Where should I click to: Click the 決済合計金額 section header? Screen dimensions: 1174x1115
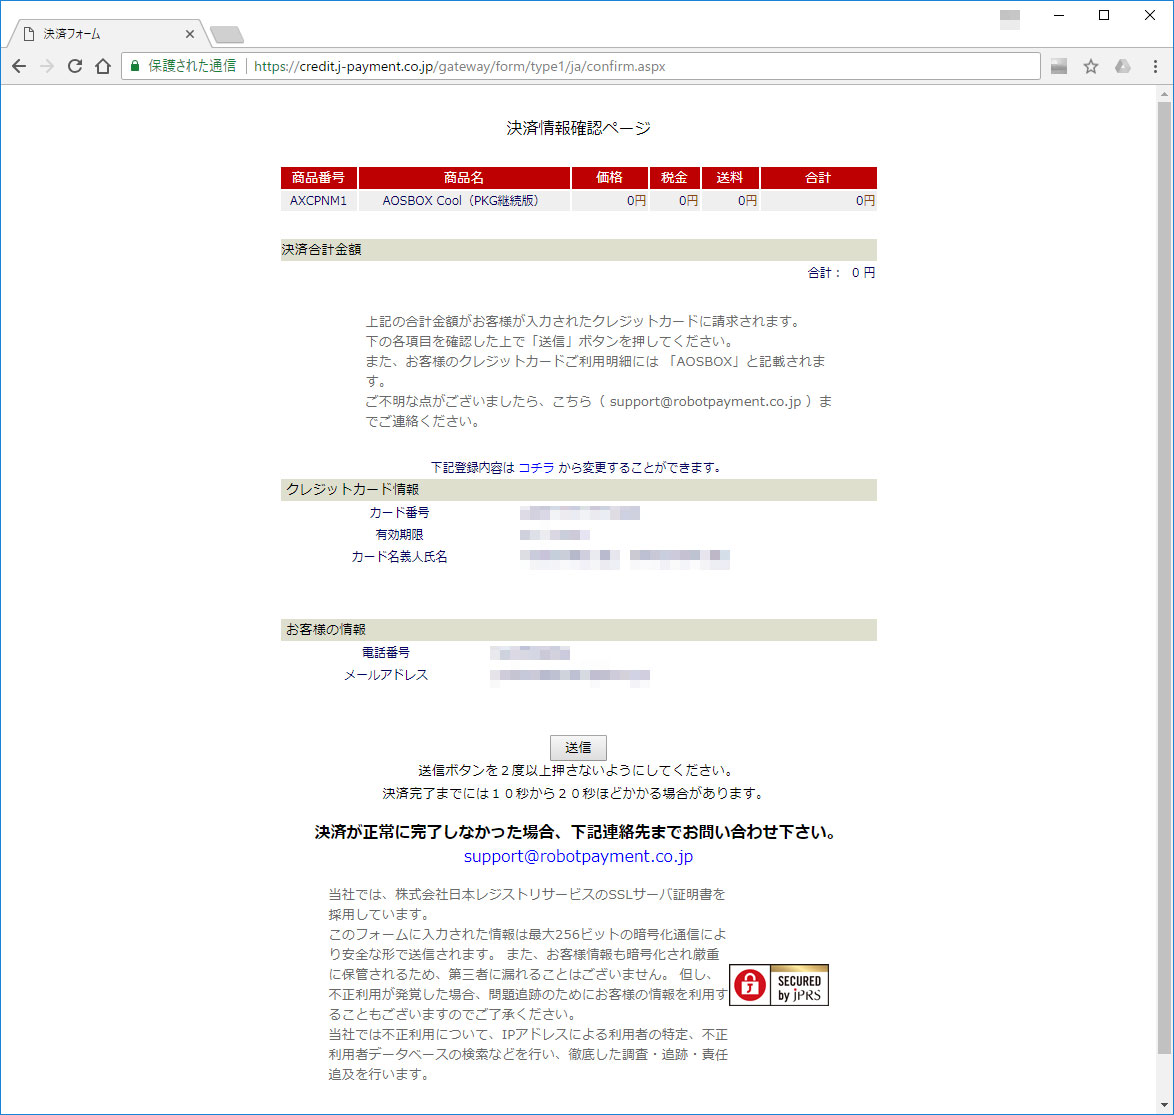(x=579, y=249)
